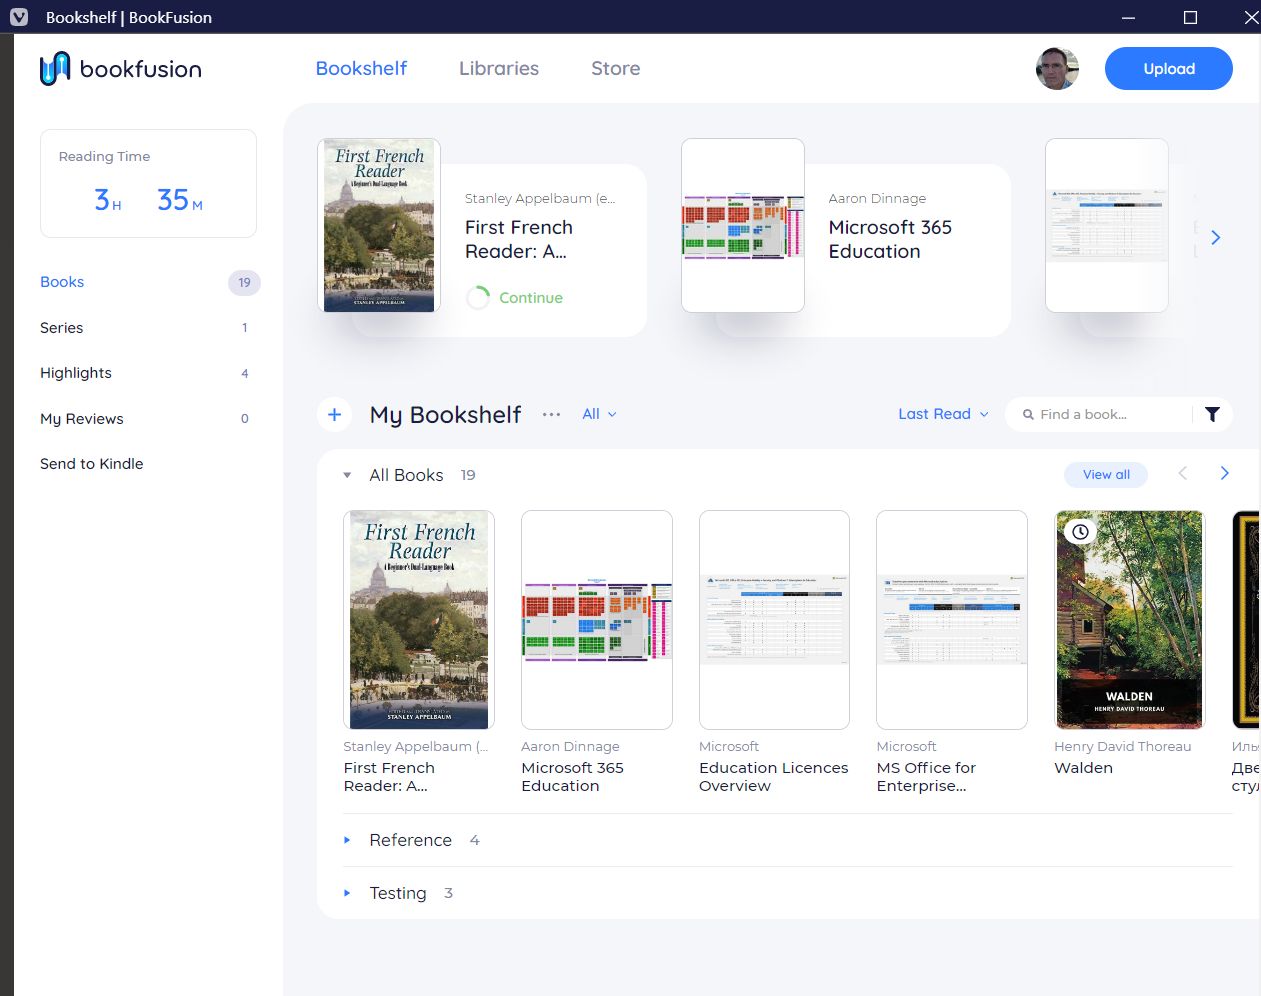Viewport: 1261px width, 996px height.
Task: Click author 'Aaron Dinnage' under bookshelf cover
Action: coord(570,746)
